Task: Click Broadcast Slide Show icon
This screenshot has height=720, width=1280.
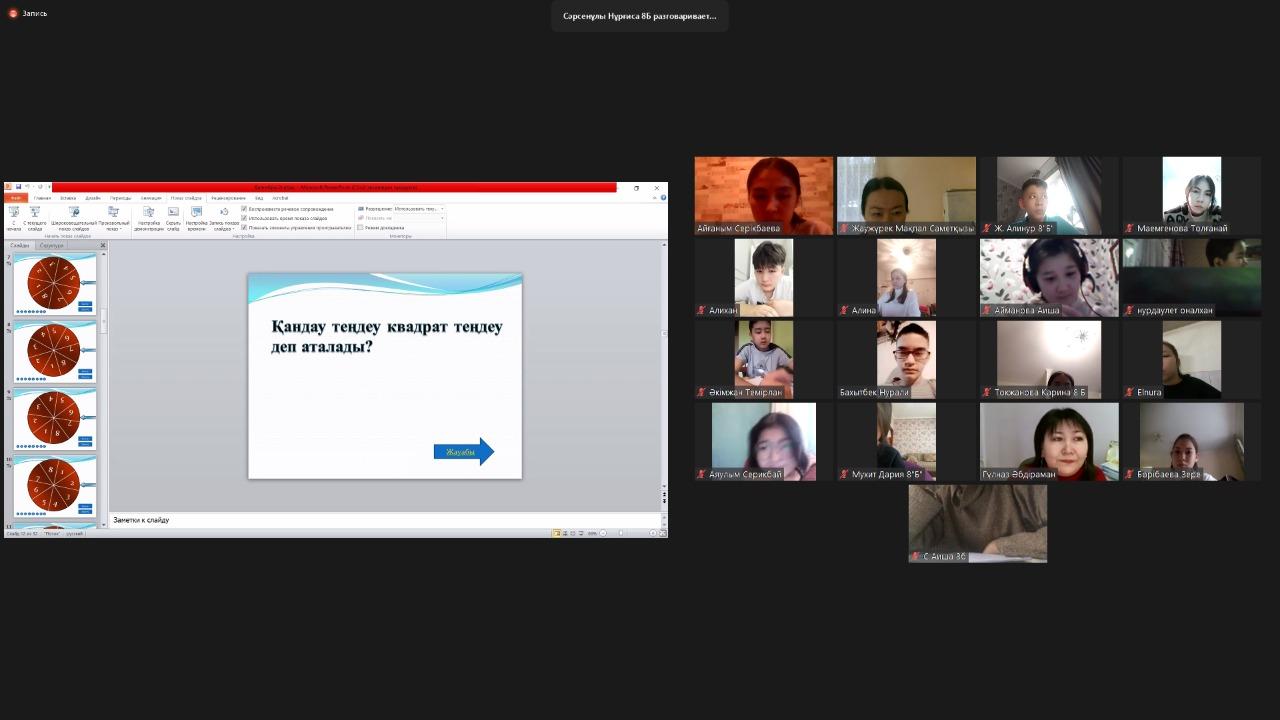Action: [x=73, y=213]
